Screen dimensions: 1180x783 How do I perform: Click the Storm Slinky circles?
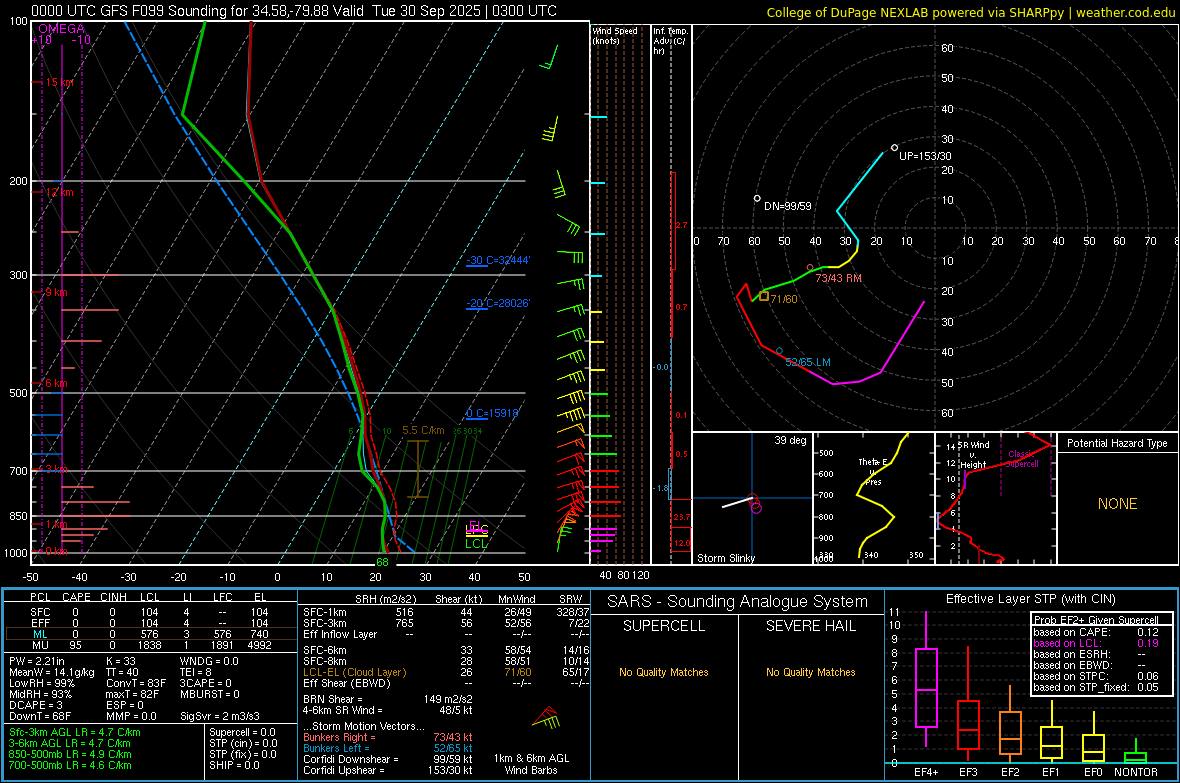click(755, 504)
